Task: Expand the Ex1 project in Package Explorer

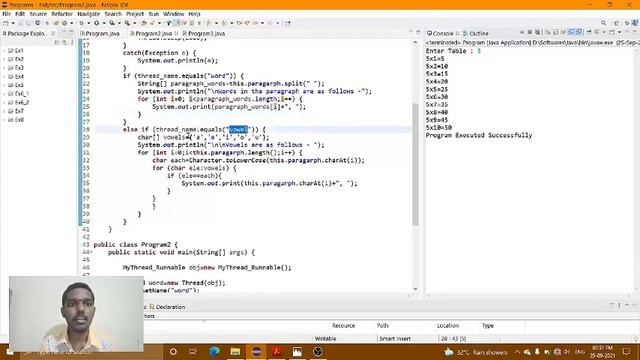Action: 4,51
